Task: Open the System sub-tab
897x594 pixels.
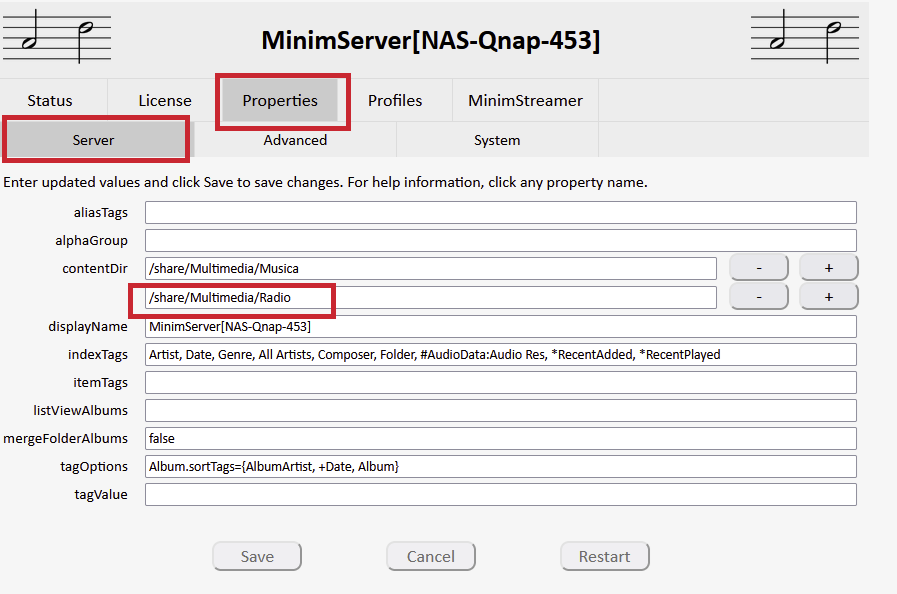Action: (x=497, y=140)
